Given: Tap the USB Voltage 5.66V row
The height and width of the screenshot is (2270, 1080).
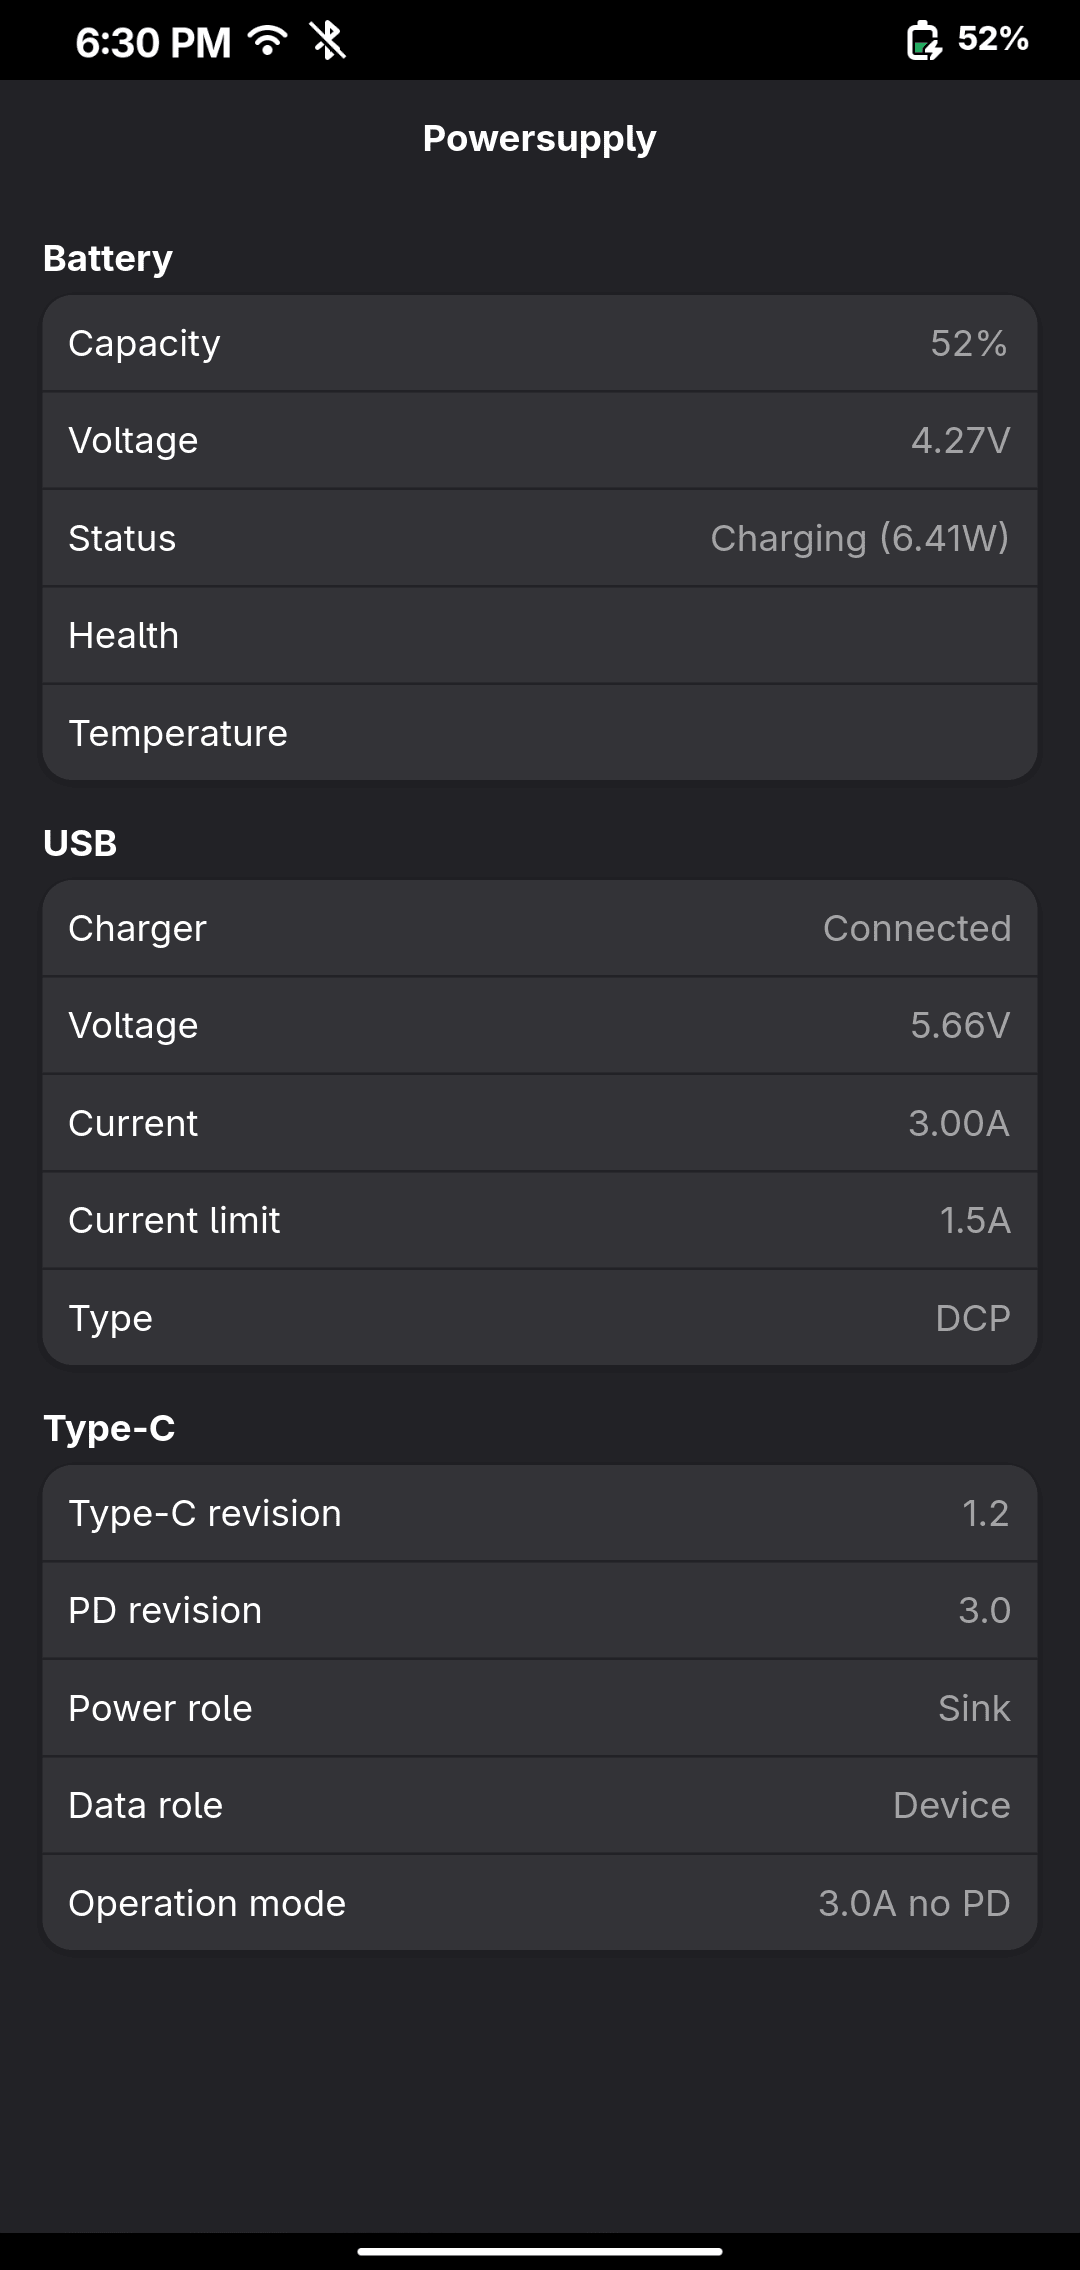Looking at the screenshot, I should tap(540, 1025).
